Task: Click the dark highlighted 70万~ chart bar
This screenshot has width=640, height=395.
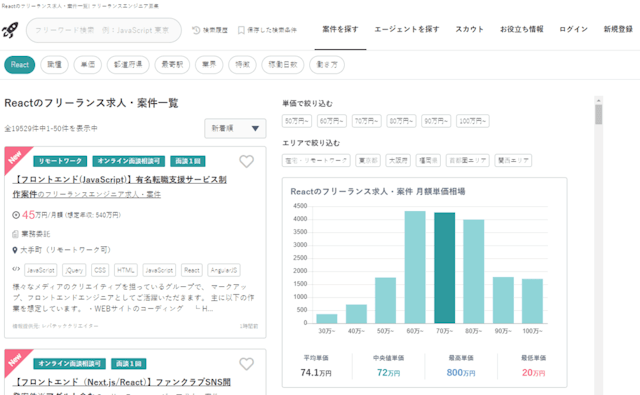Action: click(x=444, y=268)
